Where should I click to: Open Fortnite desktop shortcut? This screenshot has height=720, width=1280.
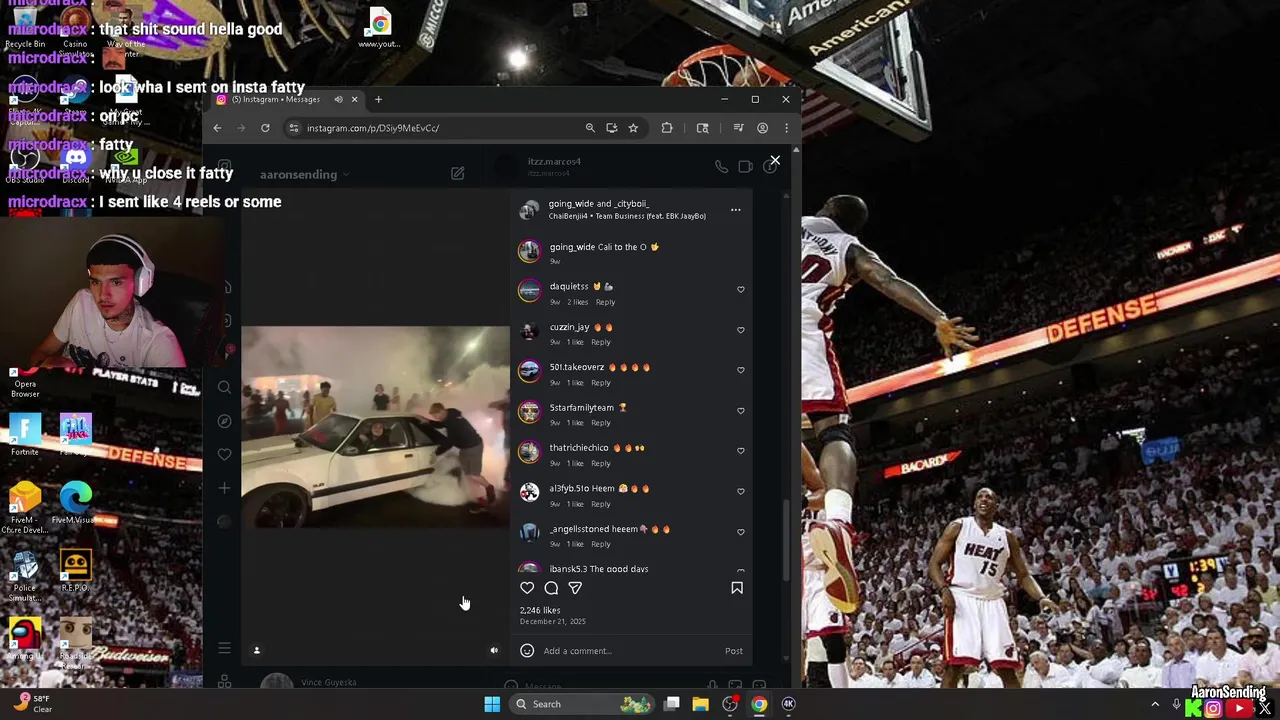(25, 435)
